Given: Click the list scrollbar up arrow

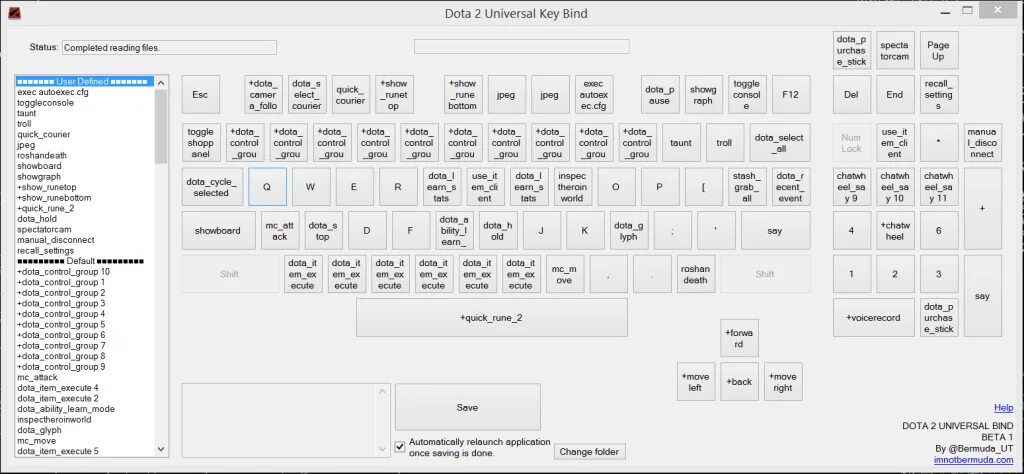Looking at the screenshot, I should click(x=161, y=82).
